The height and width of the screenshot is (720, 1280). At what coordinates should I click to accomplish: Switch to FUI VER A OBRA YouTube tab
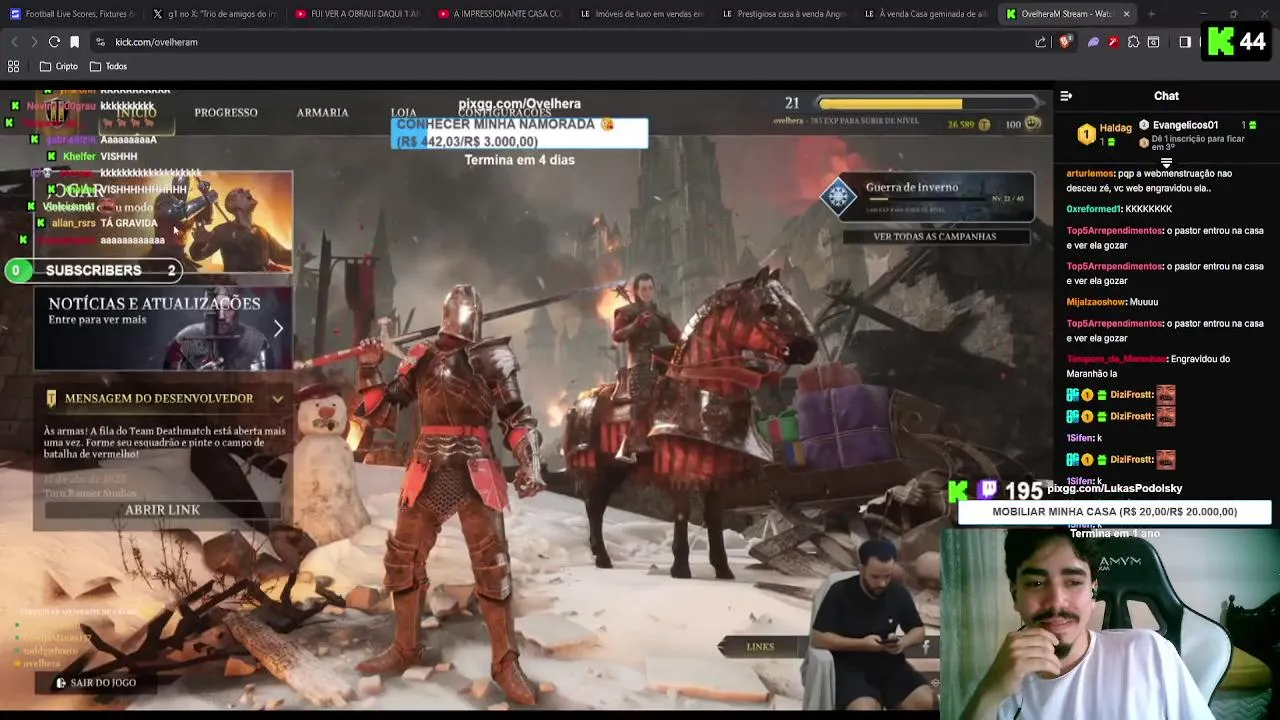pyautogui.click(x=358, y=14)
